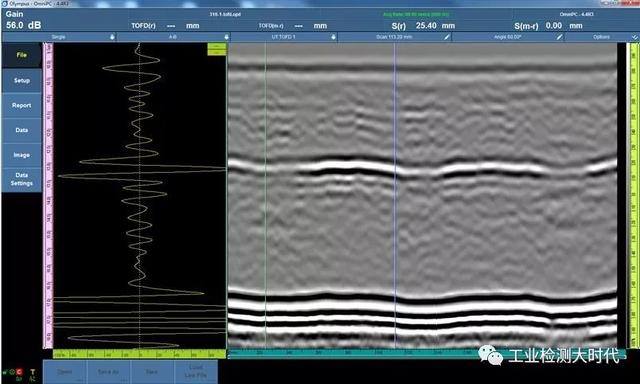
Task: Open Data Settings menu
Action: coord(22,180)
